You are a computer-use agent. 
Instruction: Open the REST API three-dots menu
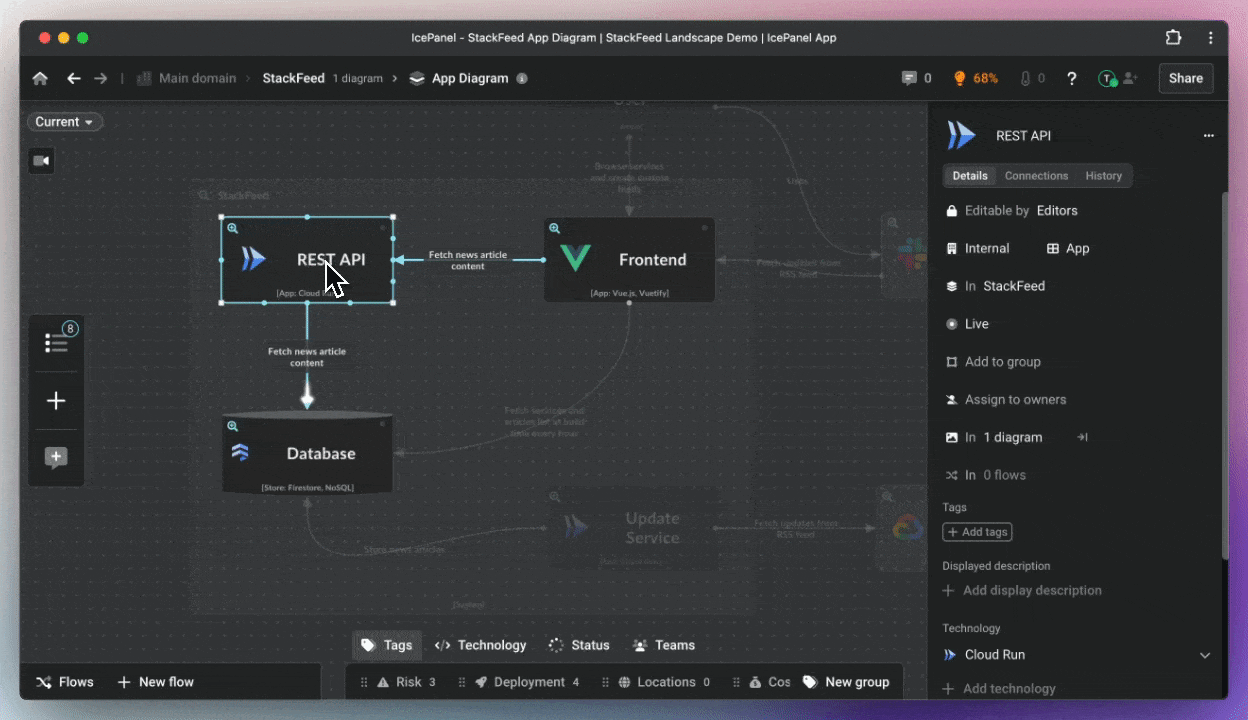(1208, 136)
